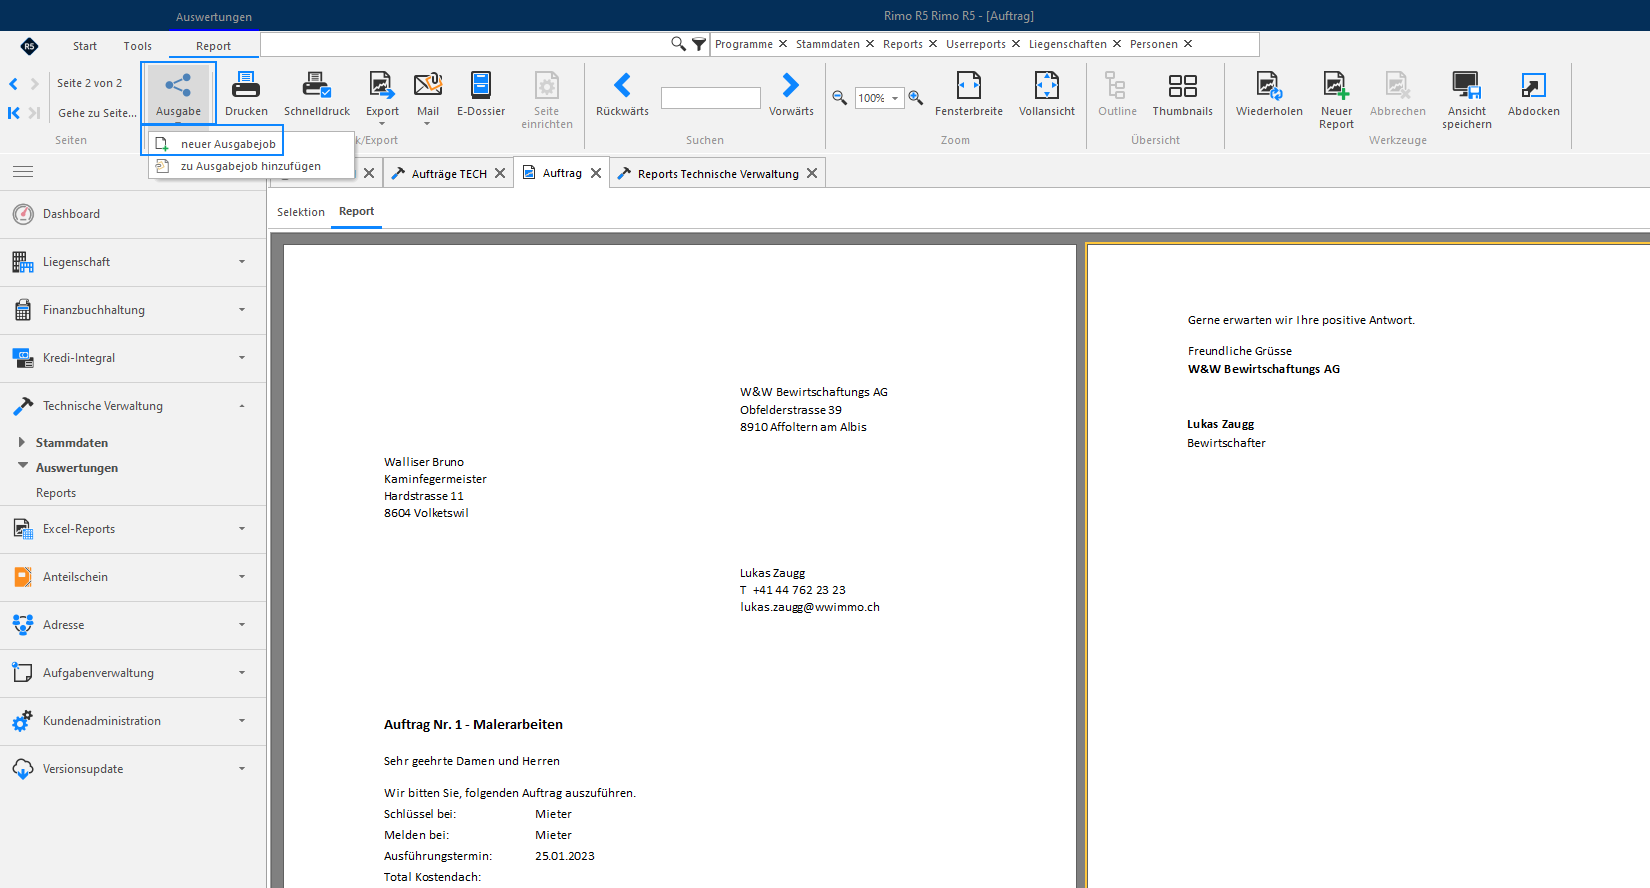Start Schnelldruck quick print
Image resolution: width=1650 pixels, height=888 pixels.
(x=317, y=95)
